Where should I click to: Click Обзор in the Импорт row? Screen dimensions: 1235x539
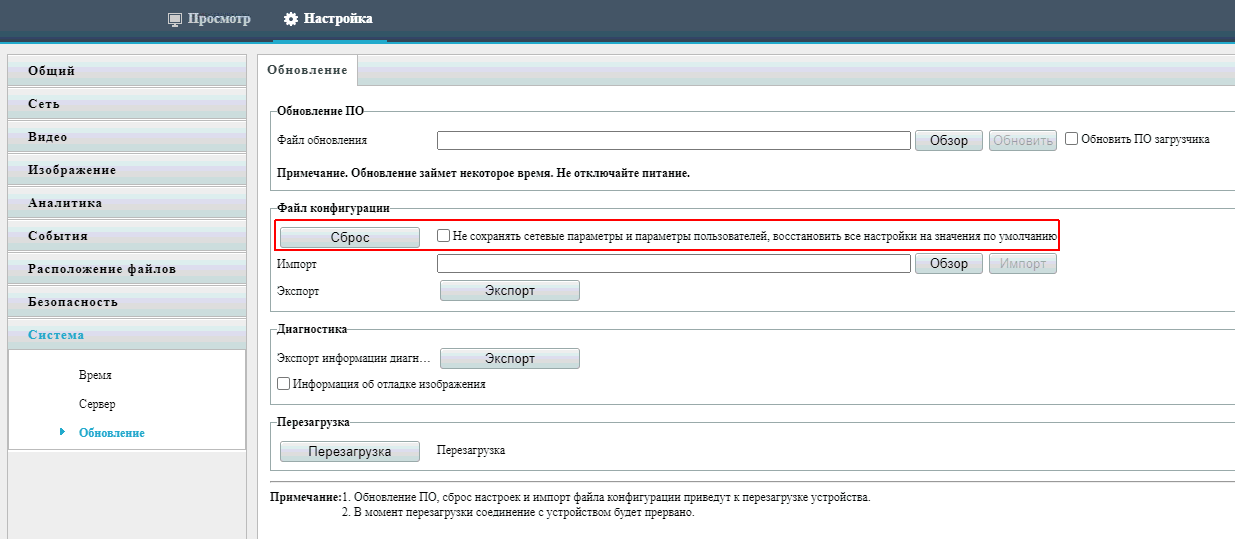pyautogui.click(x=949, y=264)
